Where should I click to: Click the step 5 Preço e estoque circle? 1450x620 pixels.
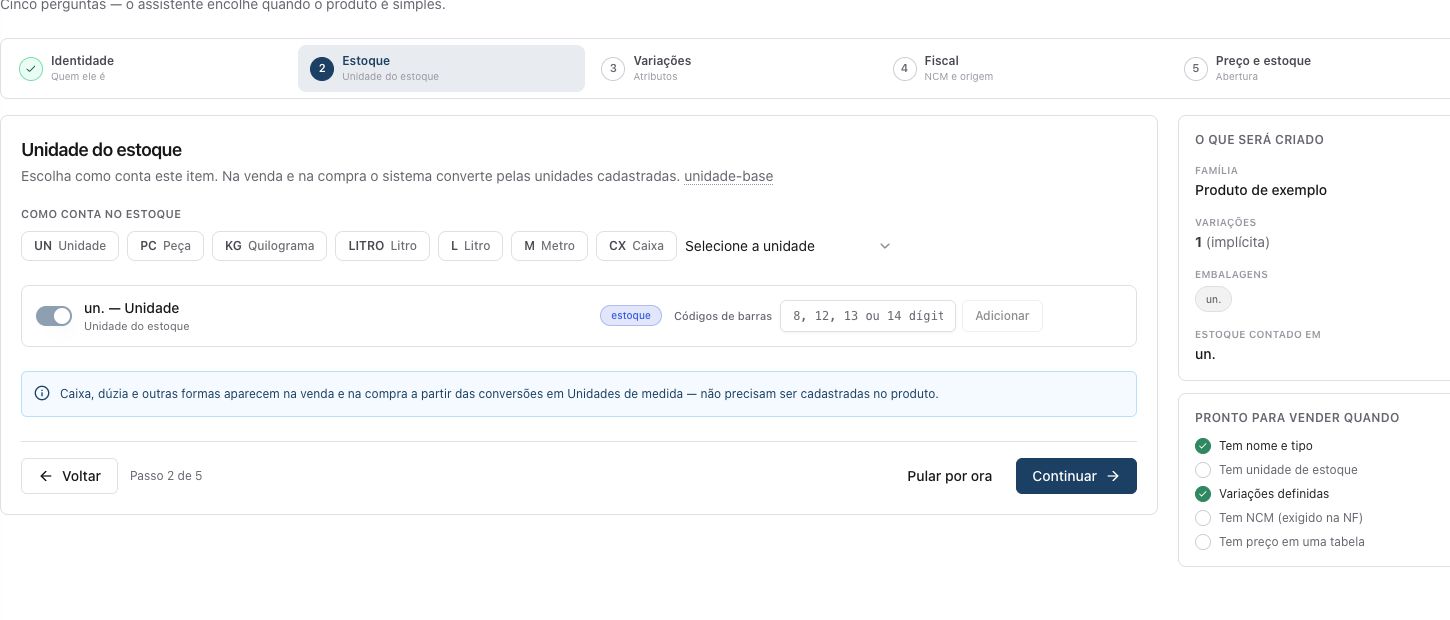coord(1195,68)
